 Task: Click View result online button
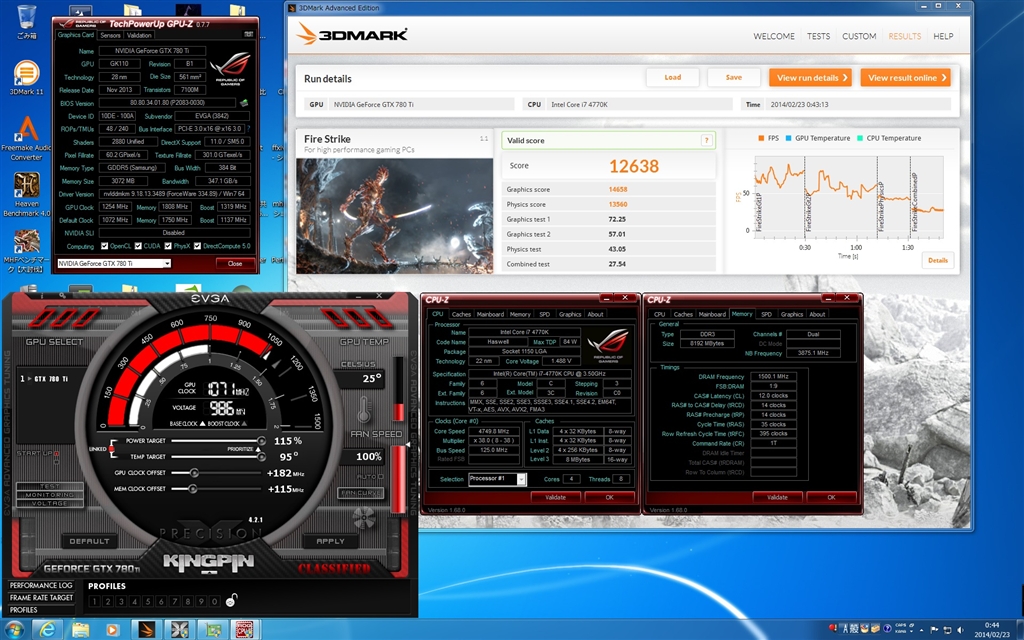tap(905, 78)
